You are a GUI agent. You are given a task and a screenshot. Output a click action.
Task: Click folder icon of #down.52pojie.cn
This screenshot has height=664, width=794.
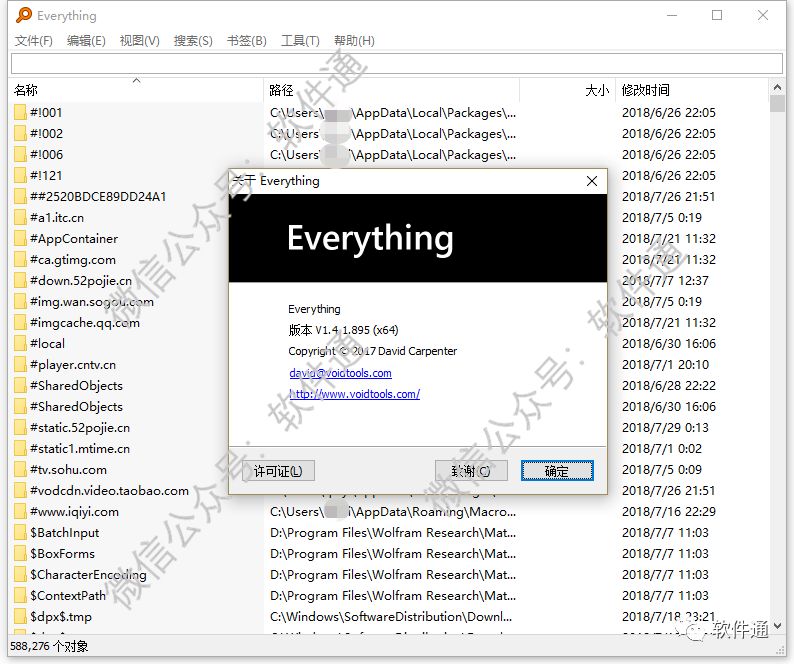tap(20, 281)
